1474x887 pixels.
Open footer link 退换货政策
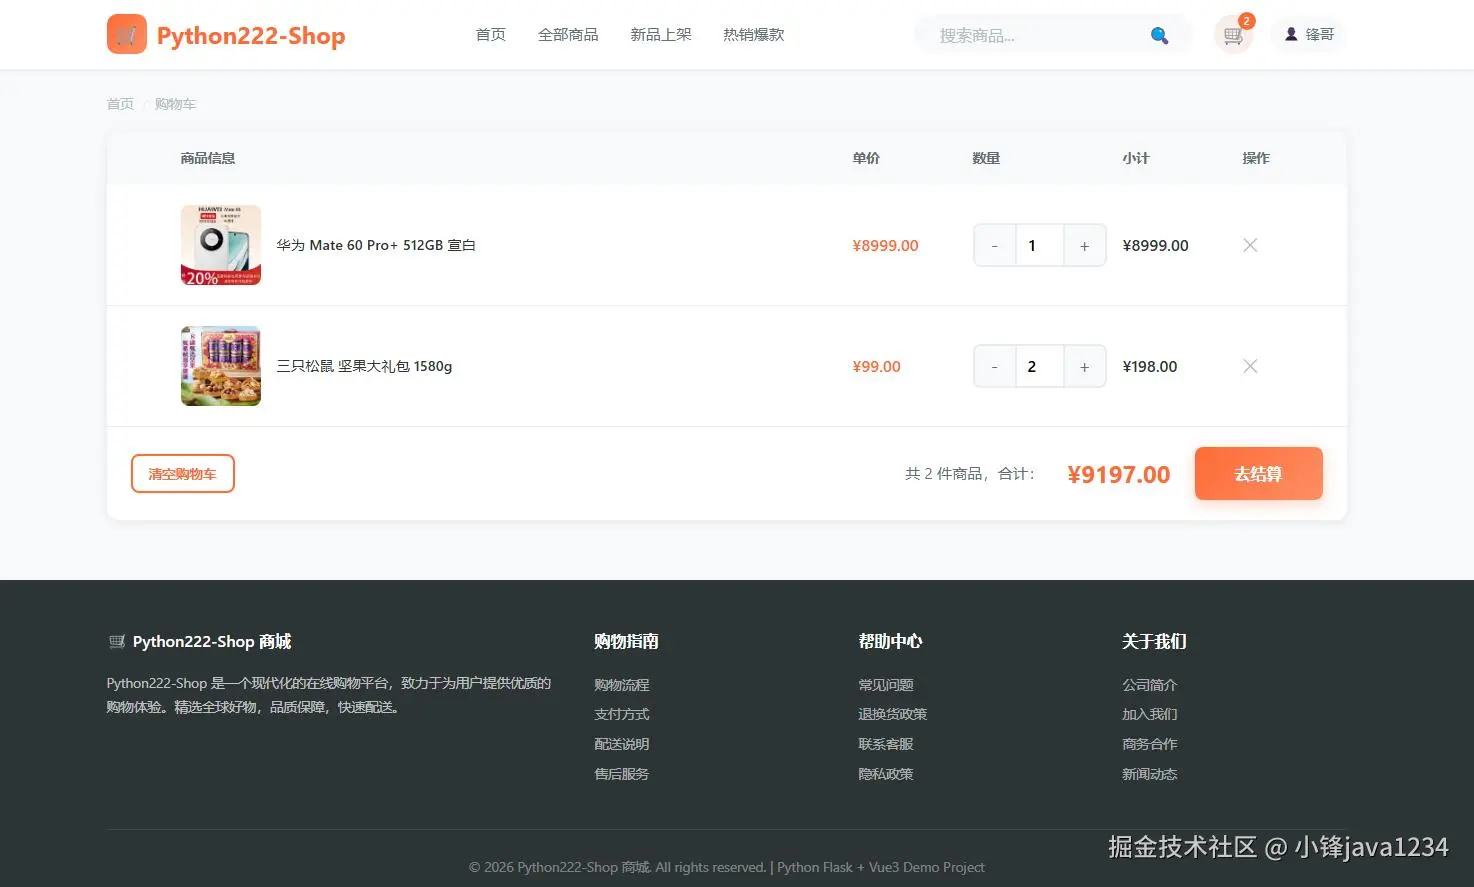click(893, 714)
